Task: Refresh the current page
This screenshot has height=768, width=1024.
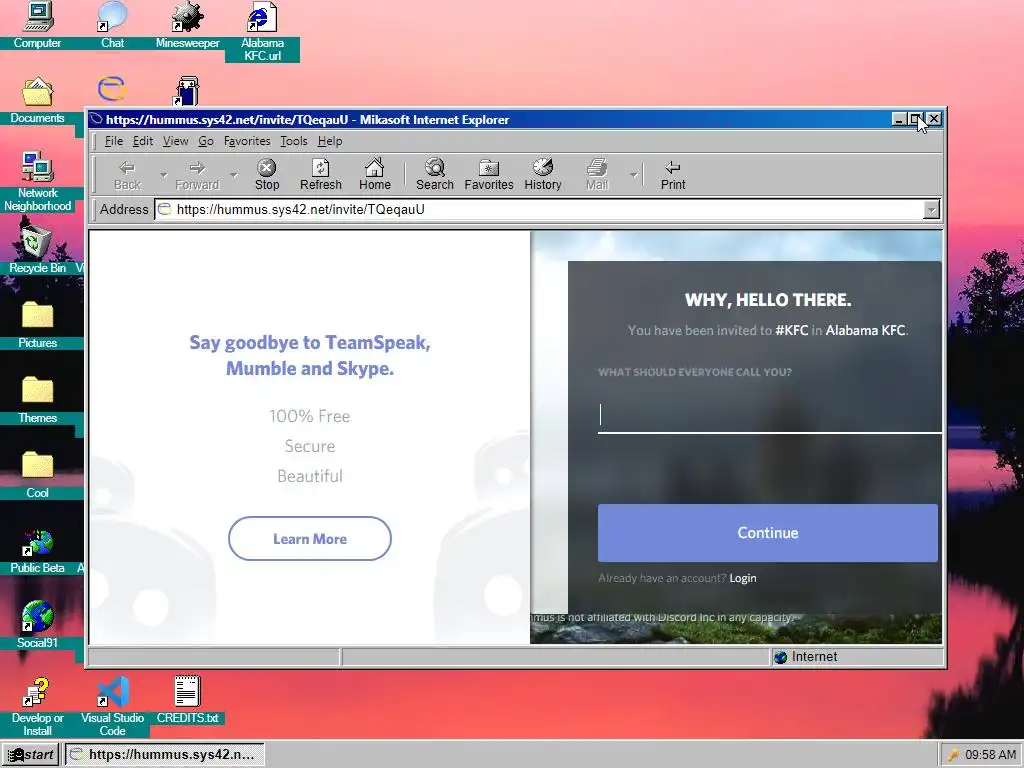Action: [x=321, y=175]
